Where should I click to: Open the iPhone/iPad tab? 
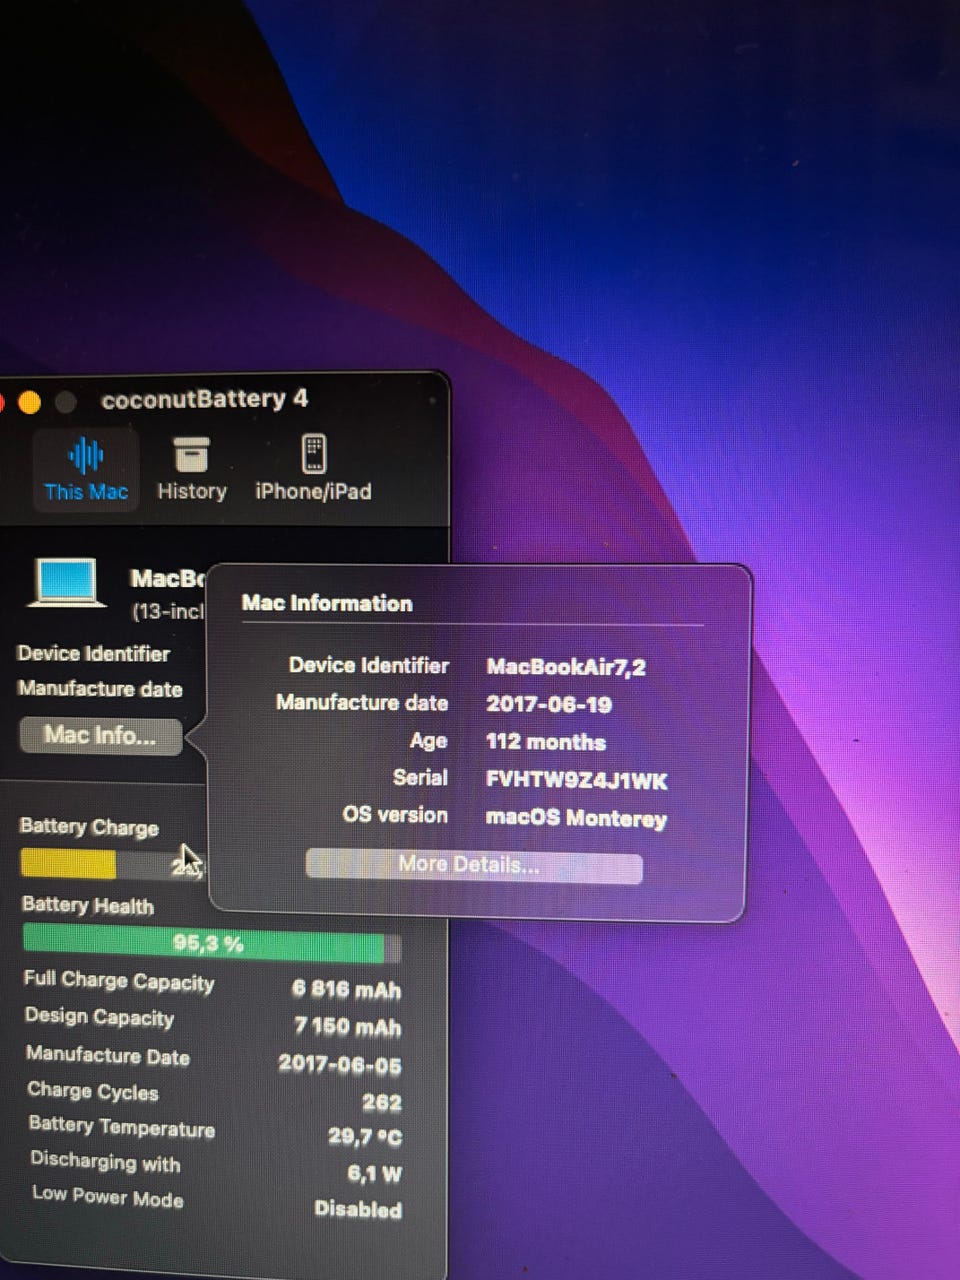313,470
